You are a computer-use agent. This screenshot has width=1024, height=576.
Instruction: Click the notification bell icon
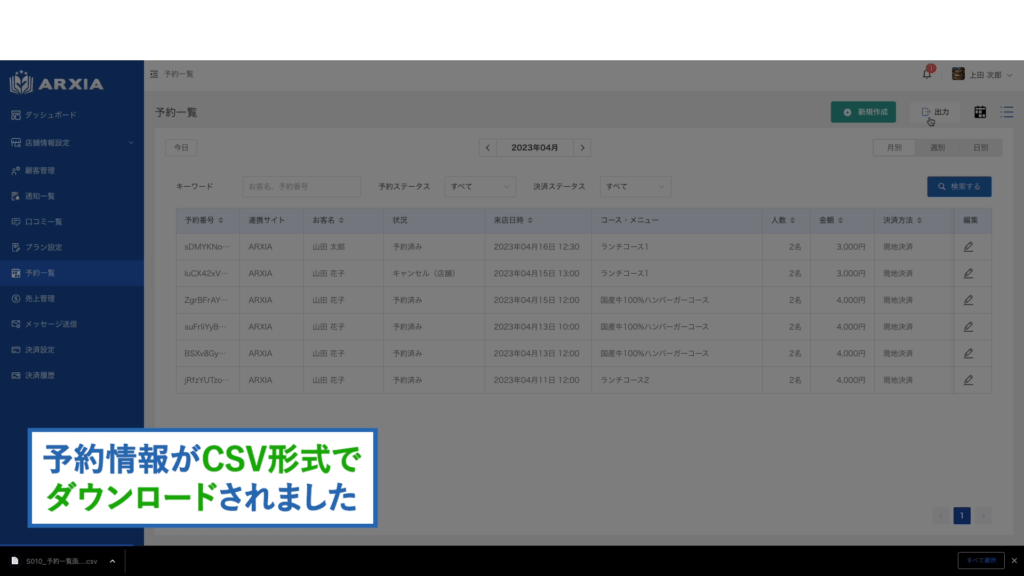926,74
